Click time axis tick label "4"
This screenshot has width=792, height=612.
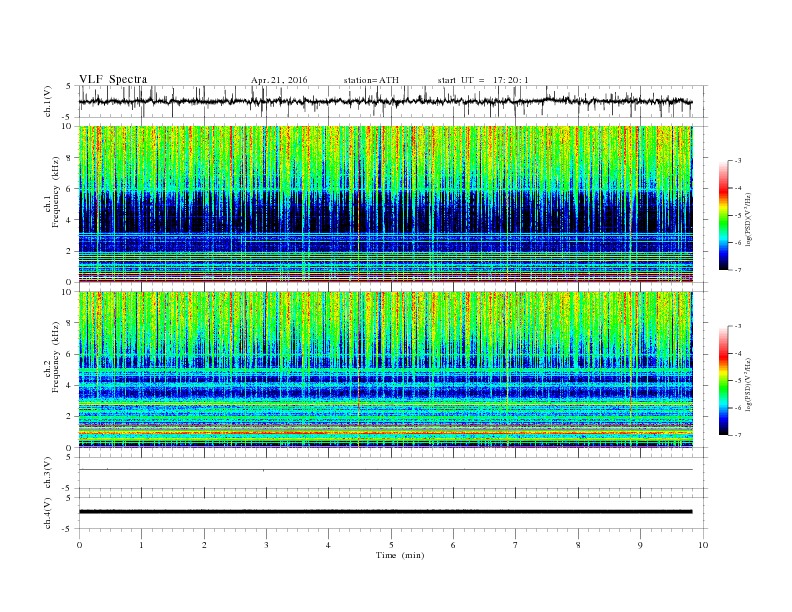point(328,545)
